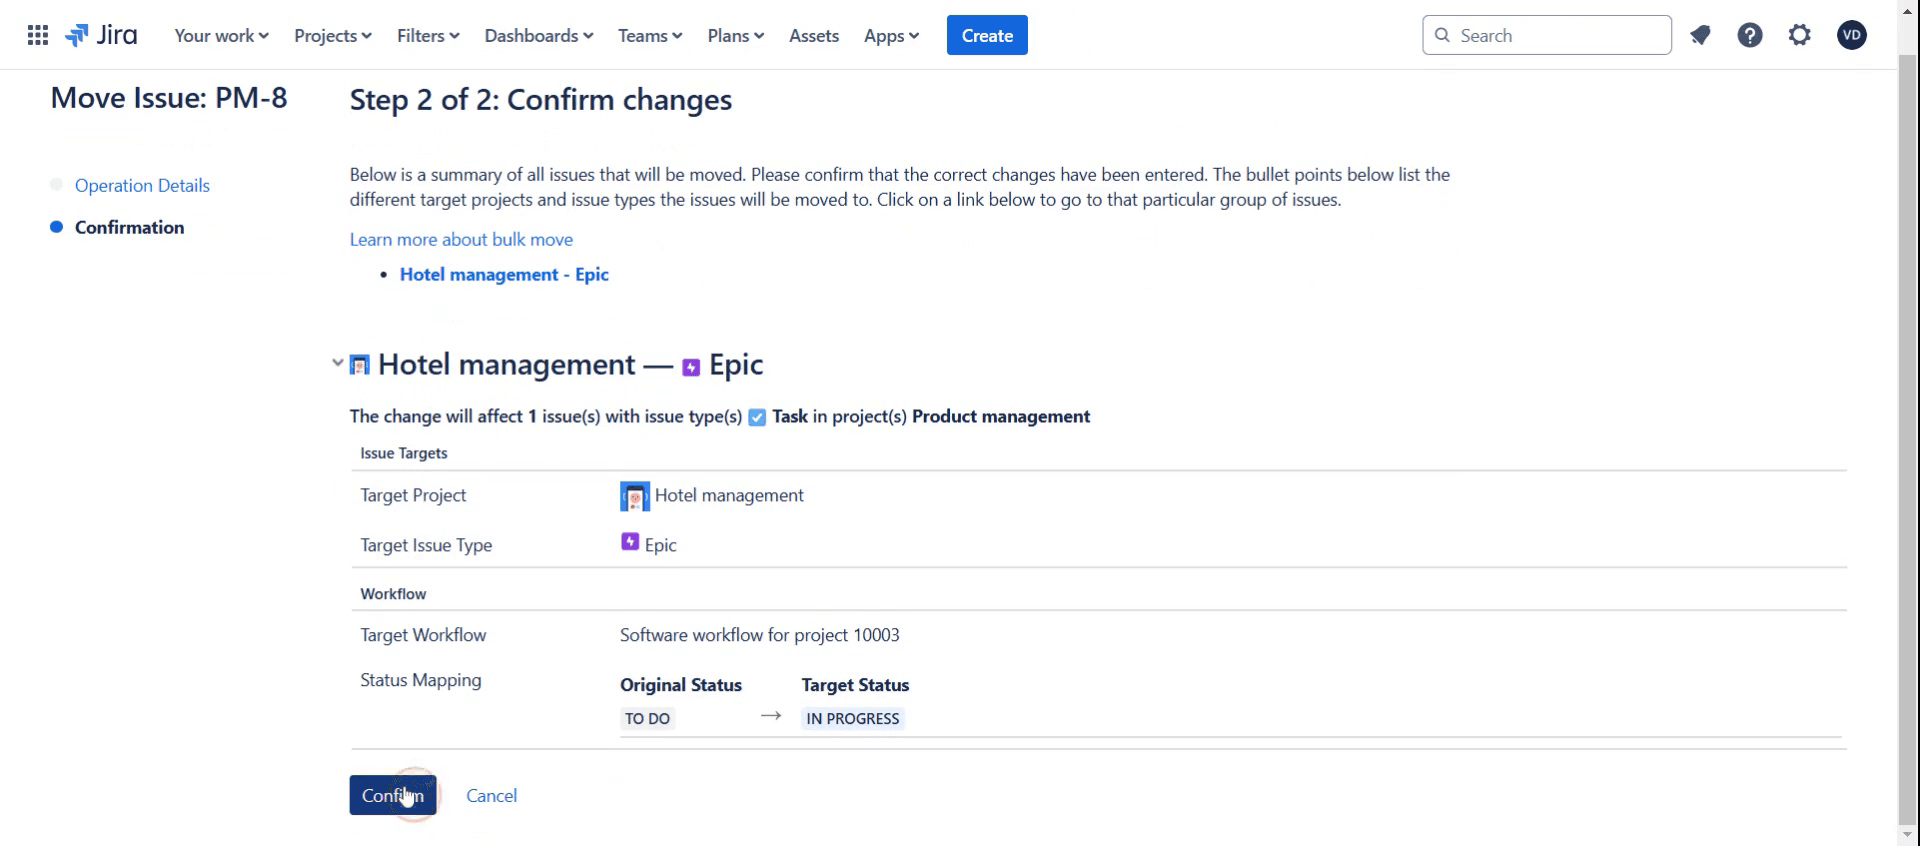The image size is (1920, 846).
Task: Click the blue Task issue type icon
Action: 757,417
